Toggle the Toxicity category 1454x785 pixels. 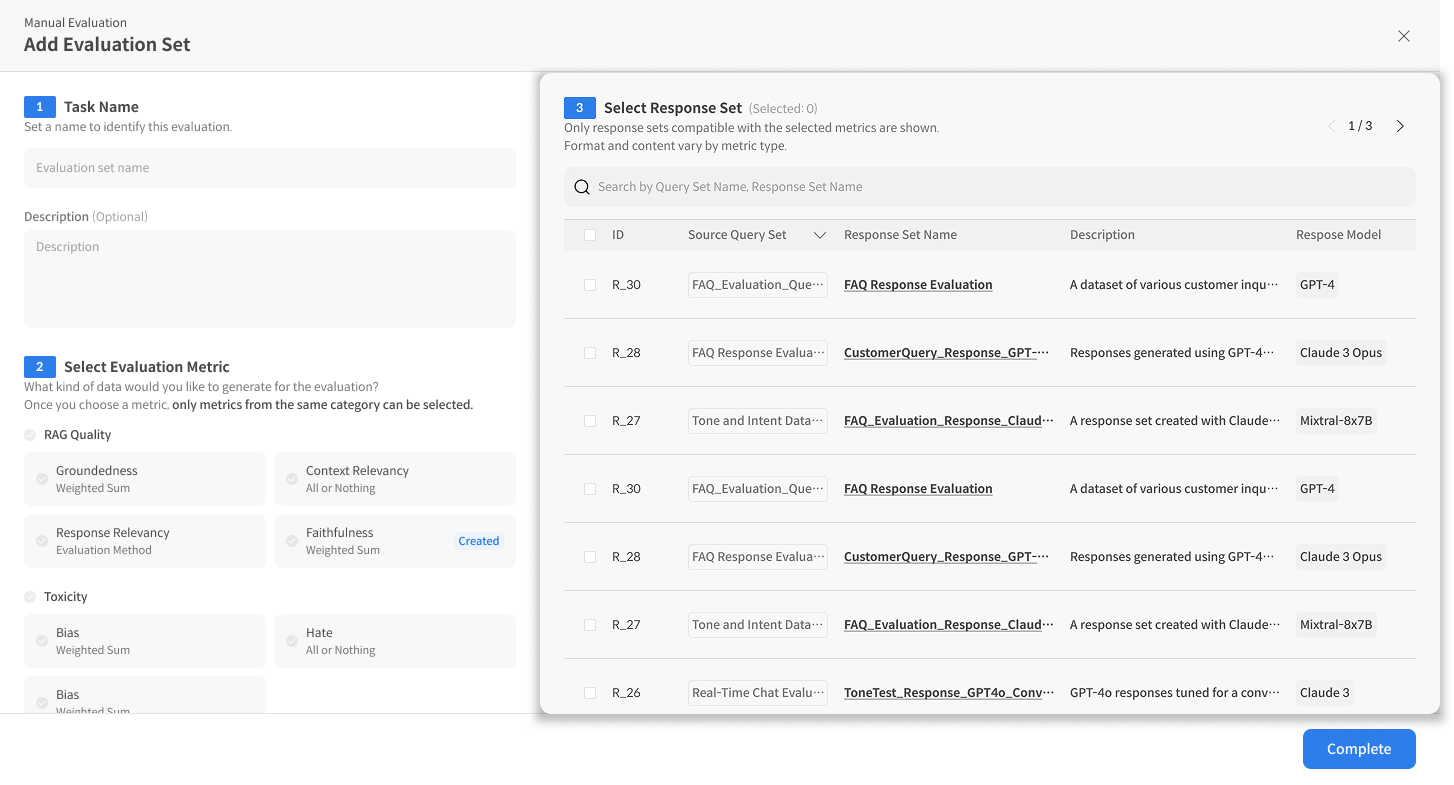[x=30, y=597]
